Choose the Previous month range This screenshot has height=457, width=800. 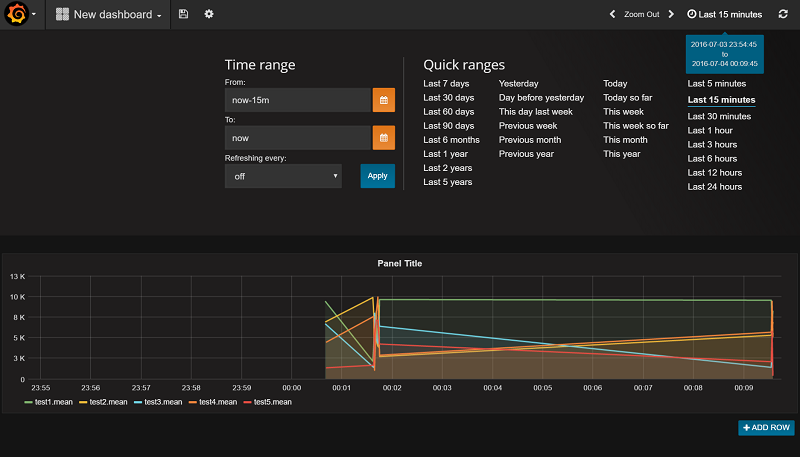point(530,140)
